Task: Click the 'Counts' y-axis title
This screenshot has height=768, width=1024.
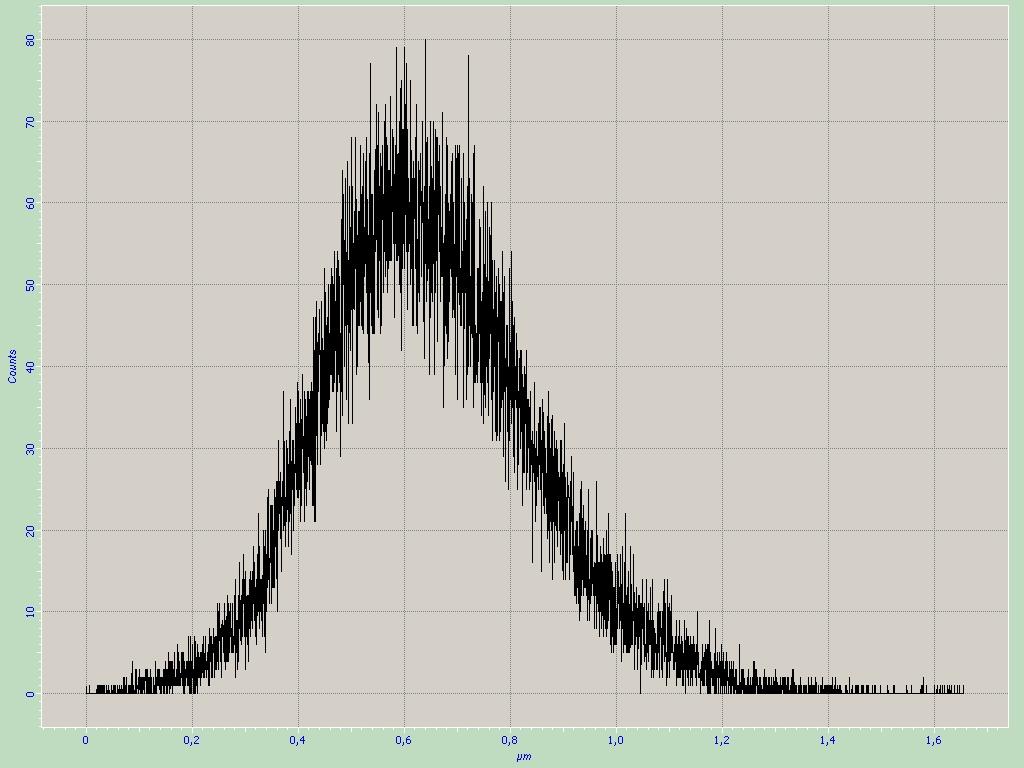Action: click(x=12, y=366)
